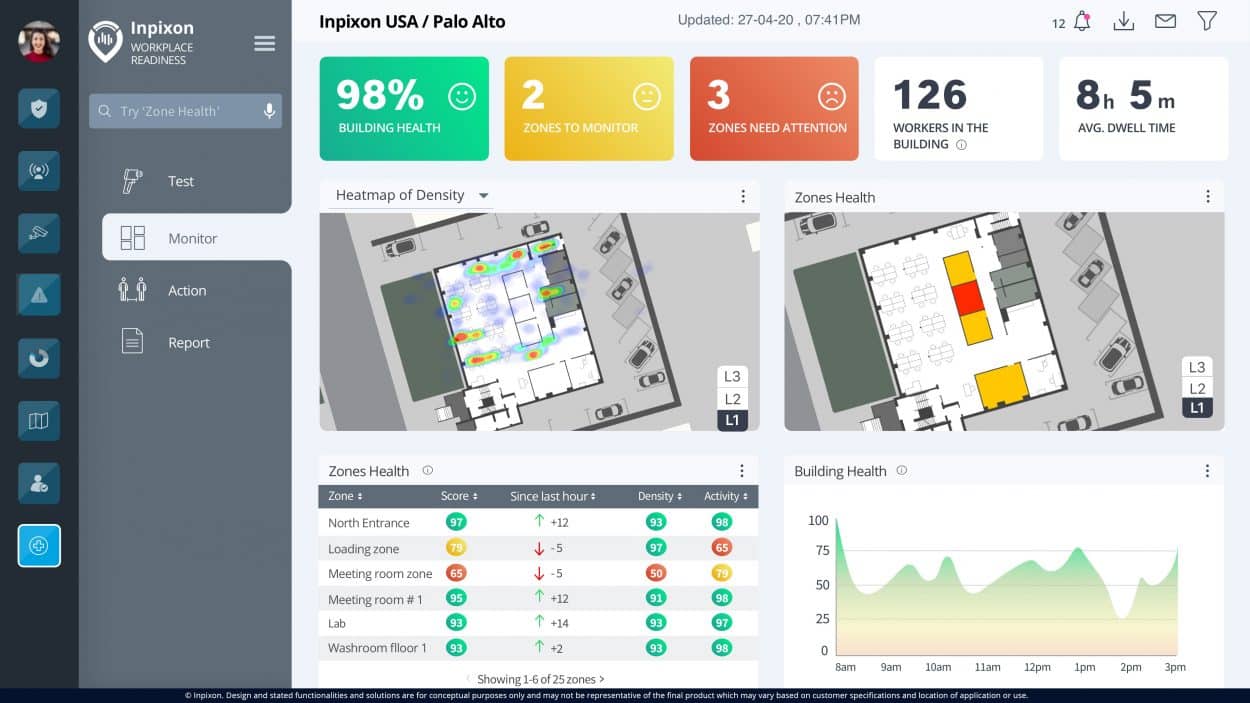Viewport: 1250px width, 703px height.
Task: Click the Inpixon logo pin
Action: point(105,42)
